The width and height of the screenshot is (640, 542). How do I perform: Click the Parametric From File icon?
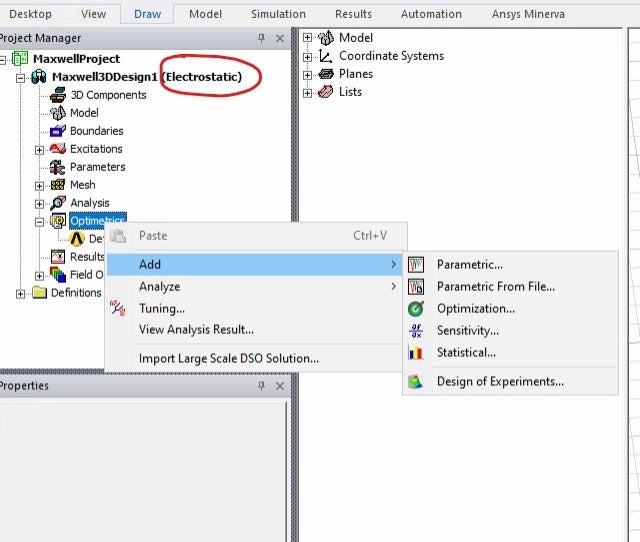[416, 287]
